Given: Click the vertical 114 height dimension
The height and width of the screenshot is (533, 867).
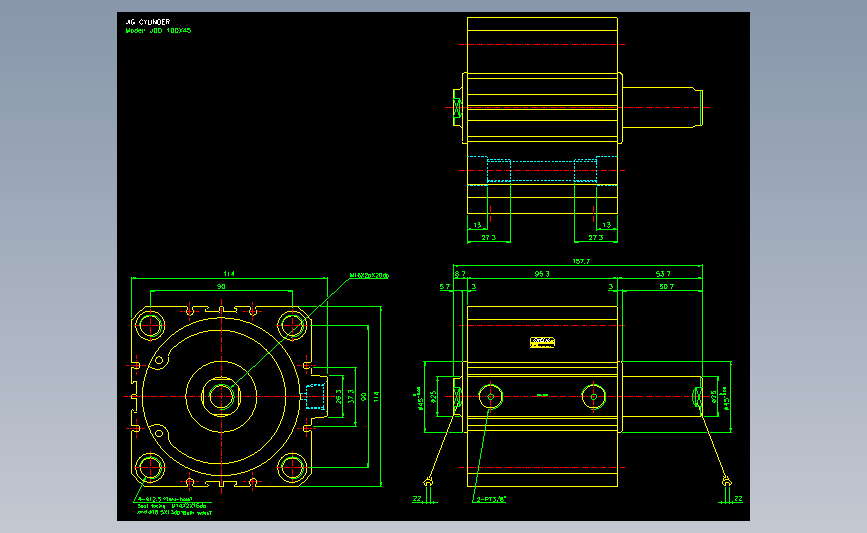Looking at the screenshot, I should coord(377,396).
